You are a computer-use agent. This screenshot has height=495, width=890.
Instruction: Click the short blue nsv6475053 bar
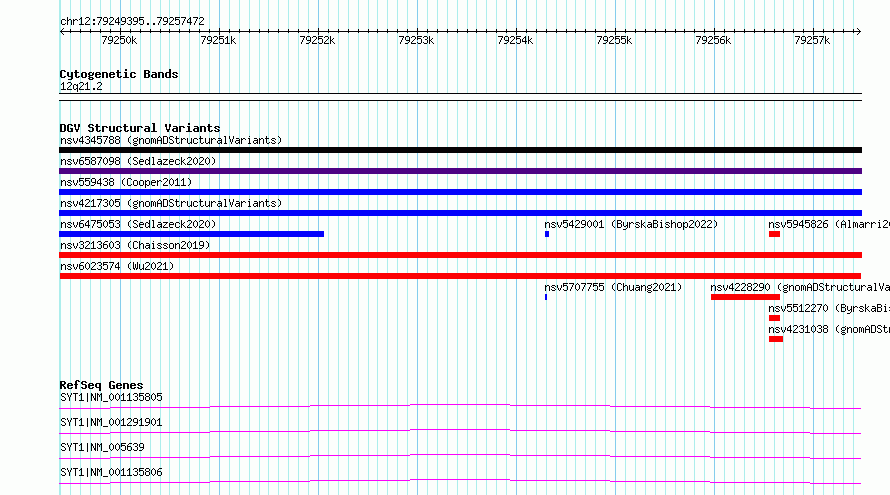pyautogui.click(x=191, y=234)
